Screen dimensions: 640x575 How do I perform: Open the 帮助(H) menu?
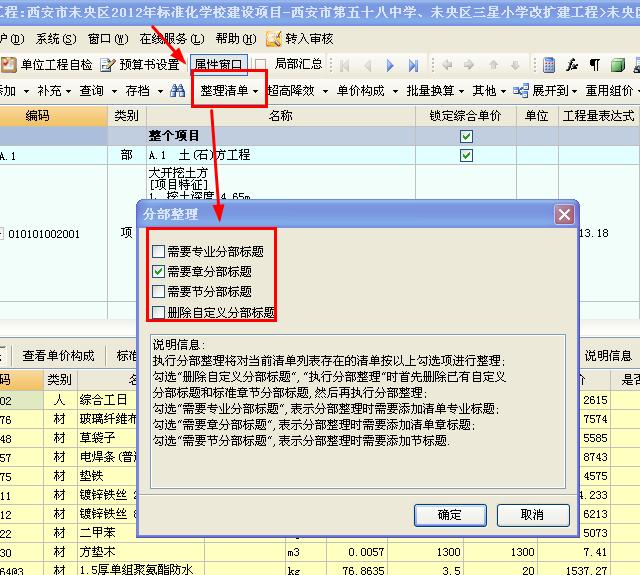pyautogui.click(x=236, y=39)
